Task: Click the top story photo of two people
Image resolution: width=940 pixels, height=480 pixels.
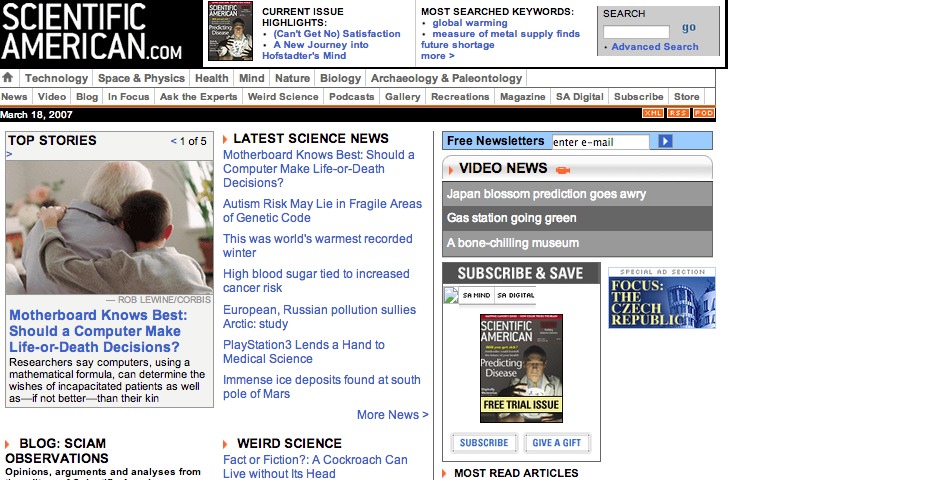Action: pyautogui.click(x=109, y=228)
